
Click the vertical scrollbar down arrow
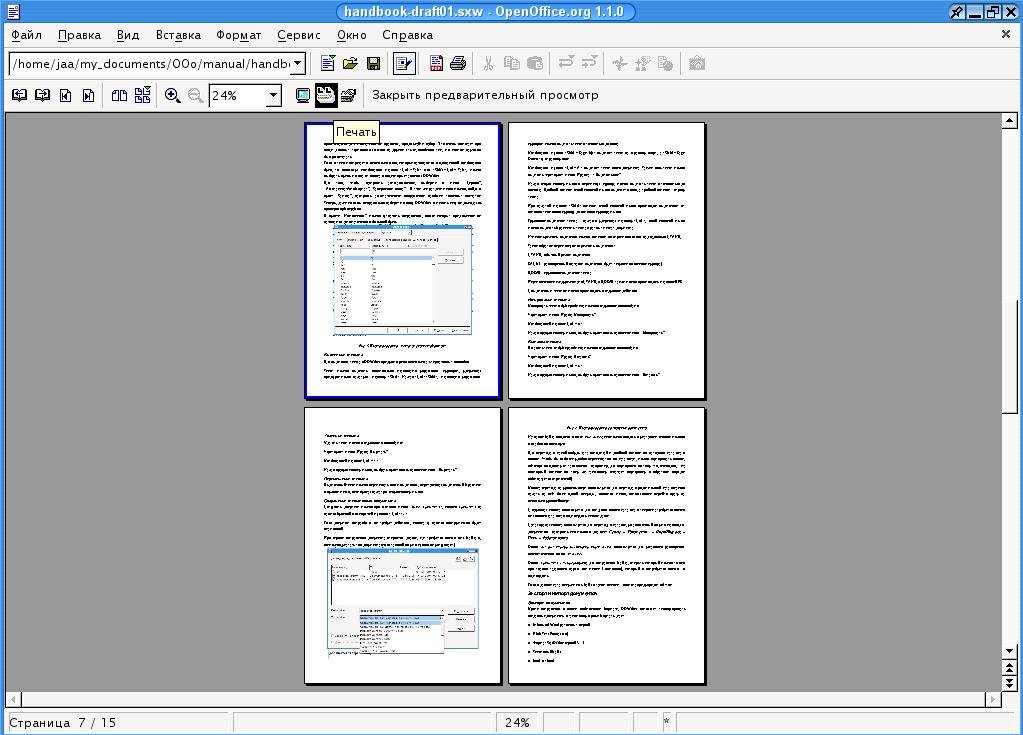click(x=1009, y=651)
